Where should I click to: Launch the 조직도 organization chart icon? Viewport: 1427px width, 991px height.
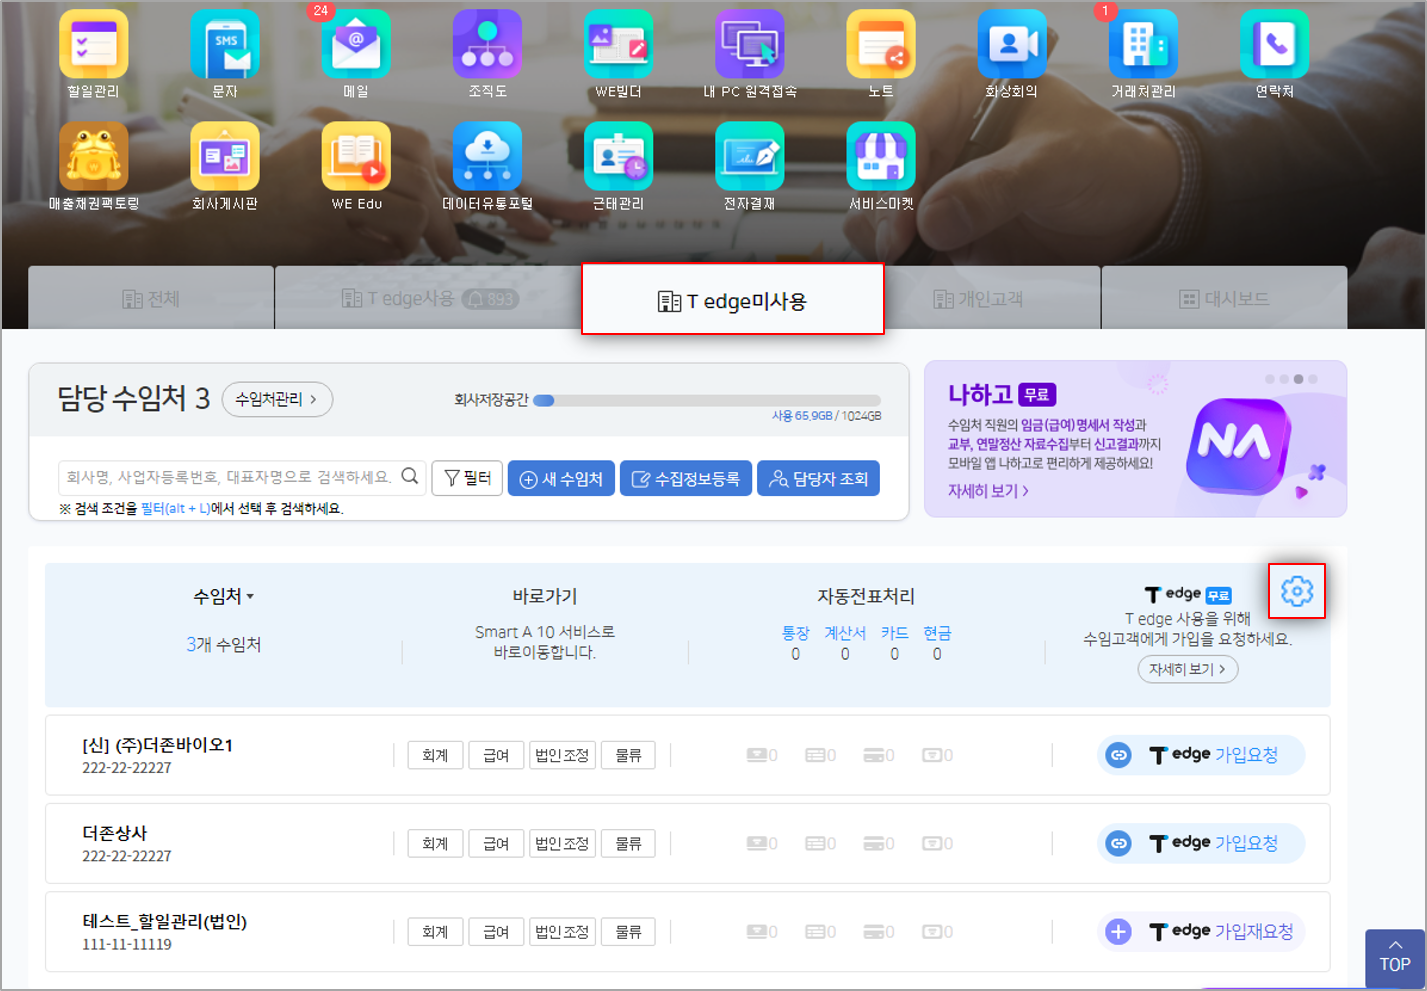[x=487, y=45]
